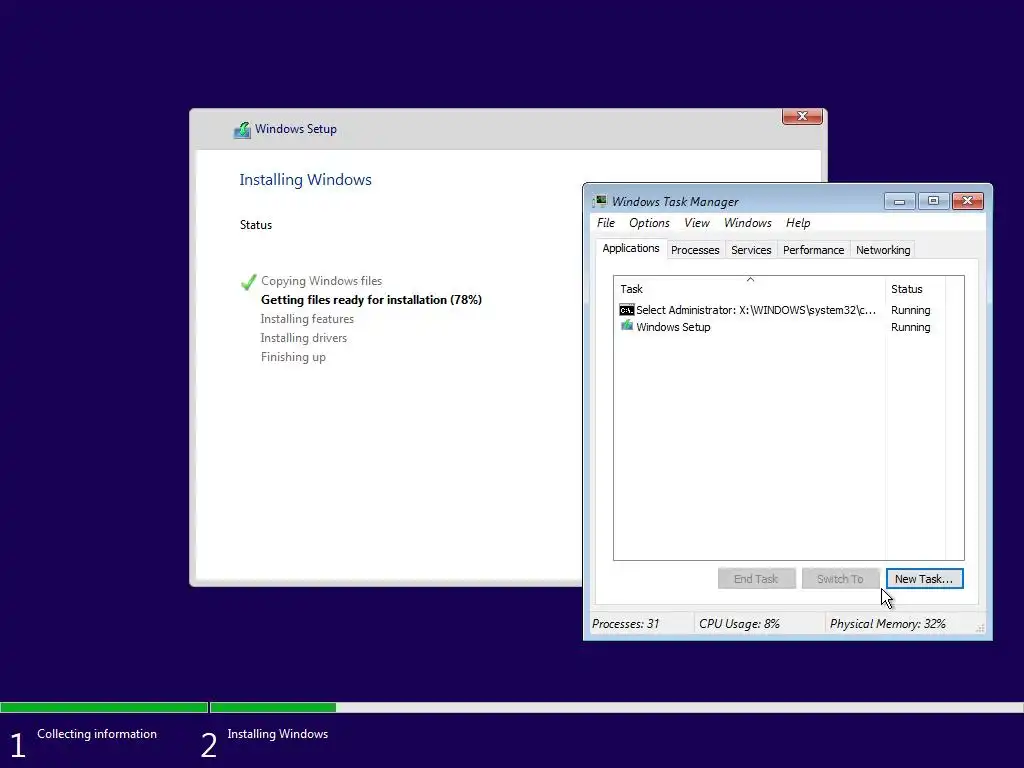Image resolution: width=1024 pixels, height=768 pixels.
Task: Open the View menu
Action: (697, 223)
